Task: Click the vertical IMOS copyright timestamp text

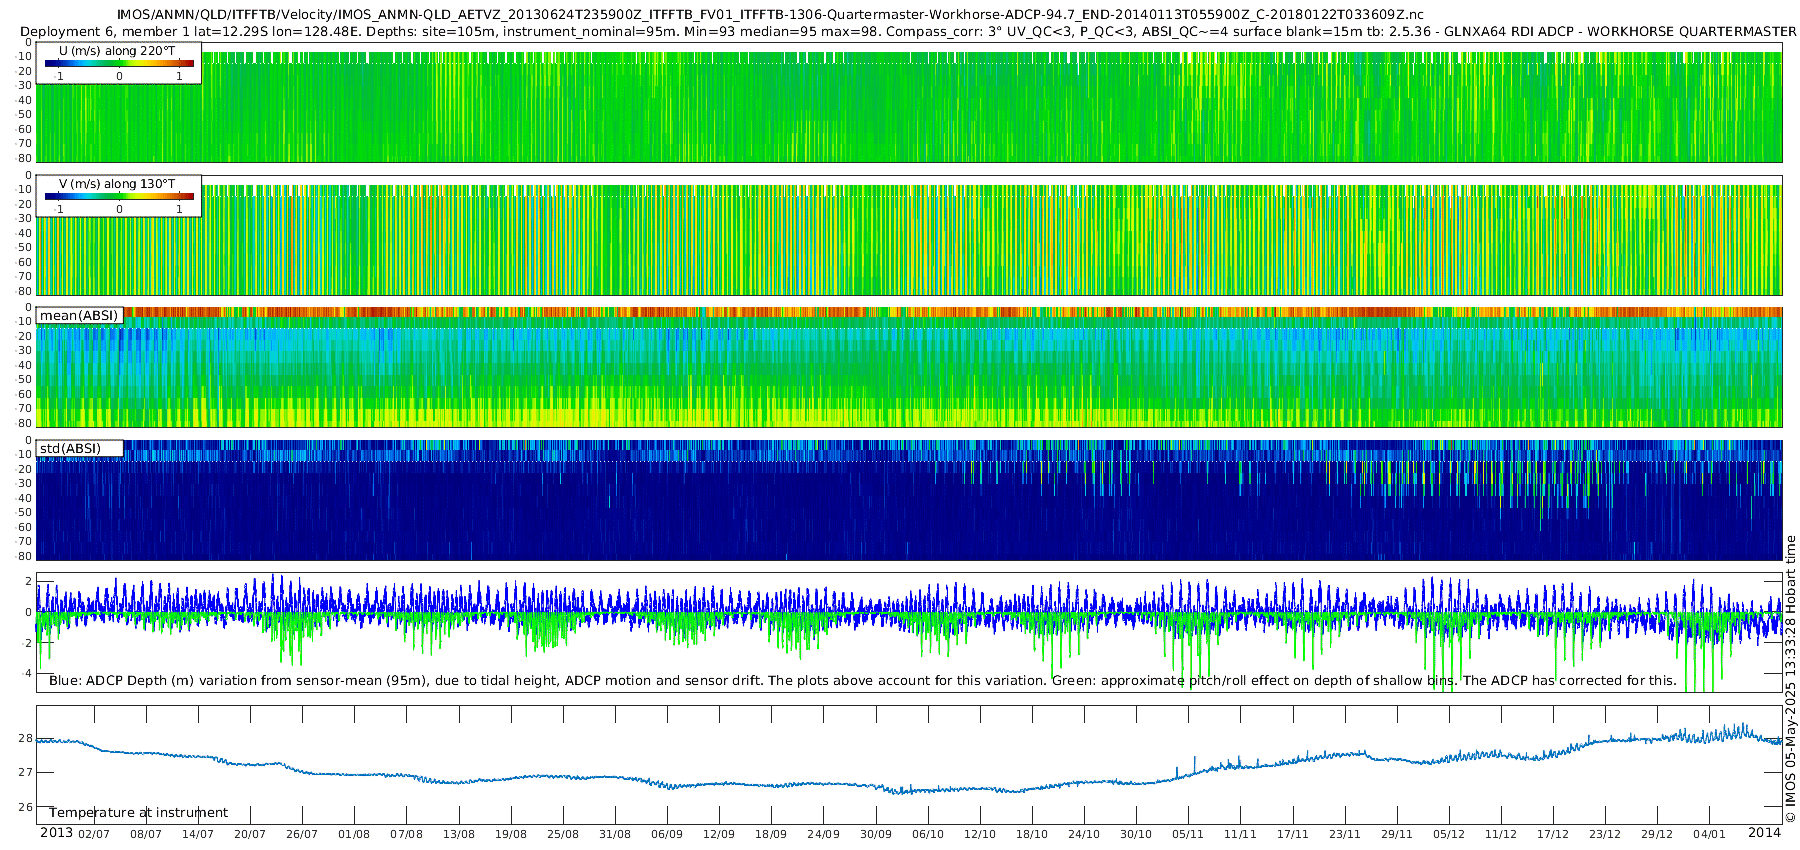Action: [1790, 690]
